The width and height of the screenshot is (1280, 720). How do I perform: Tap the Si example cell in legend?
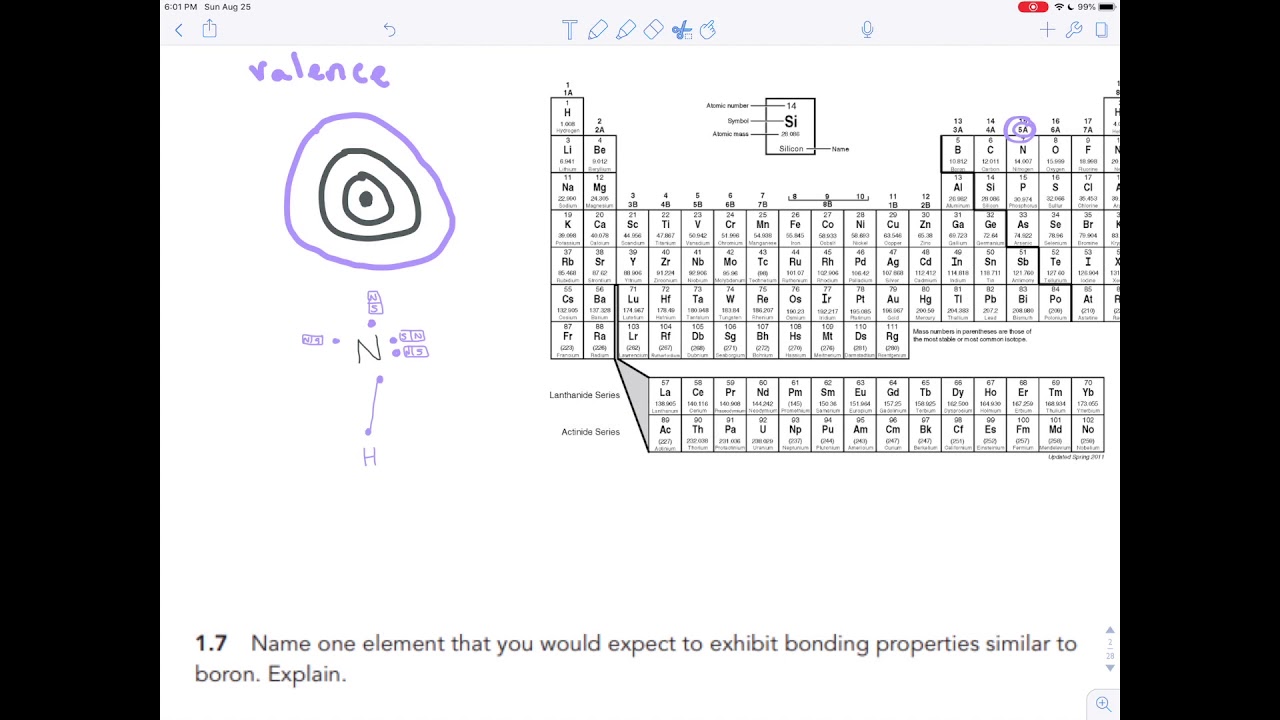(790, 126)
